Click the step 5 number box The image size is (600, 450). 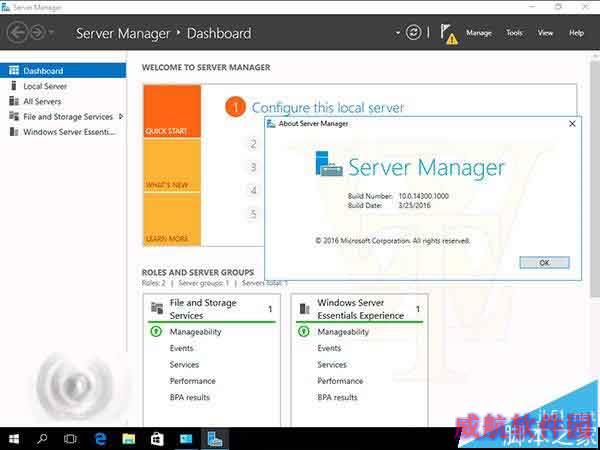point(253,214)
